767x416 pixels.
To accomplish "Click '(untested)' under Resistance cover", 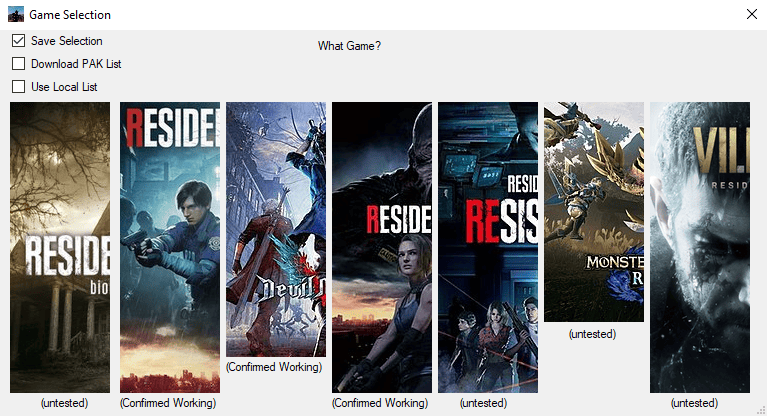I will click(x=483, y=403).
